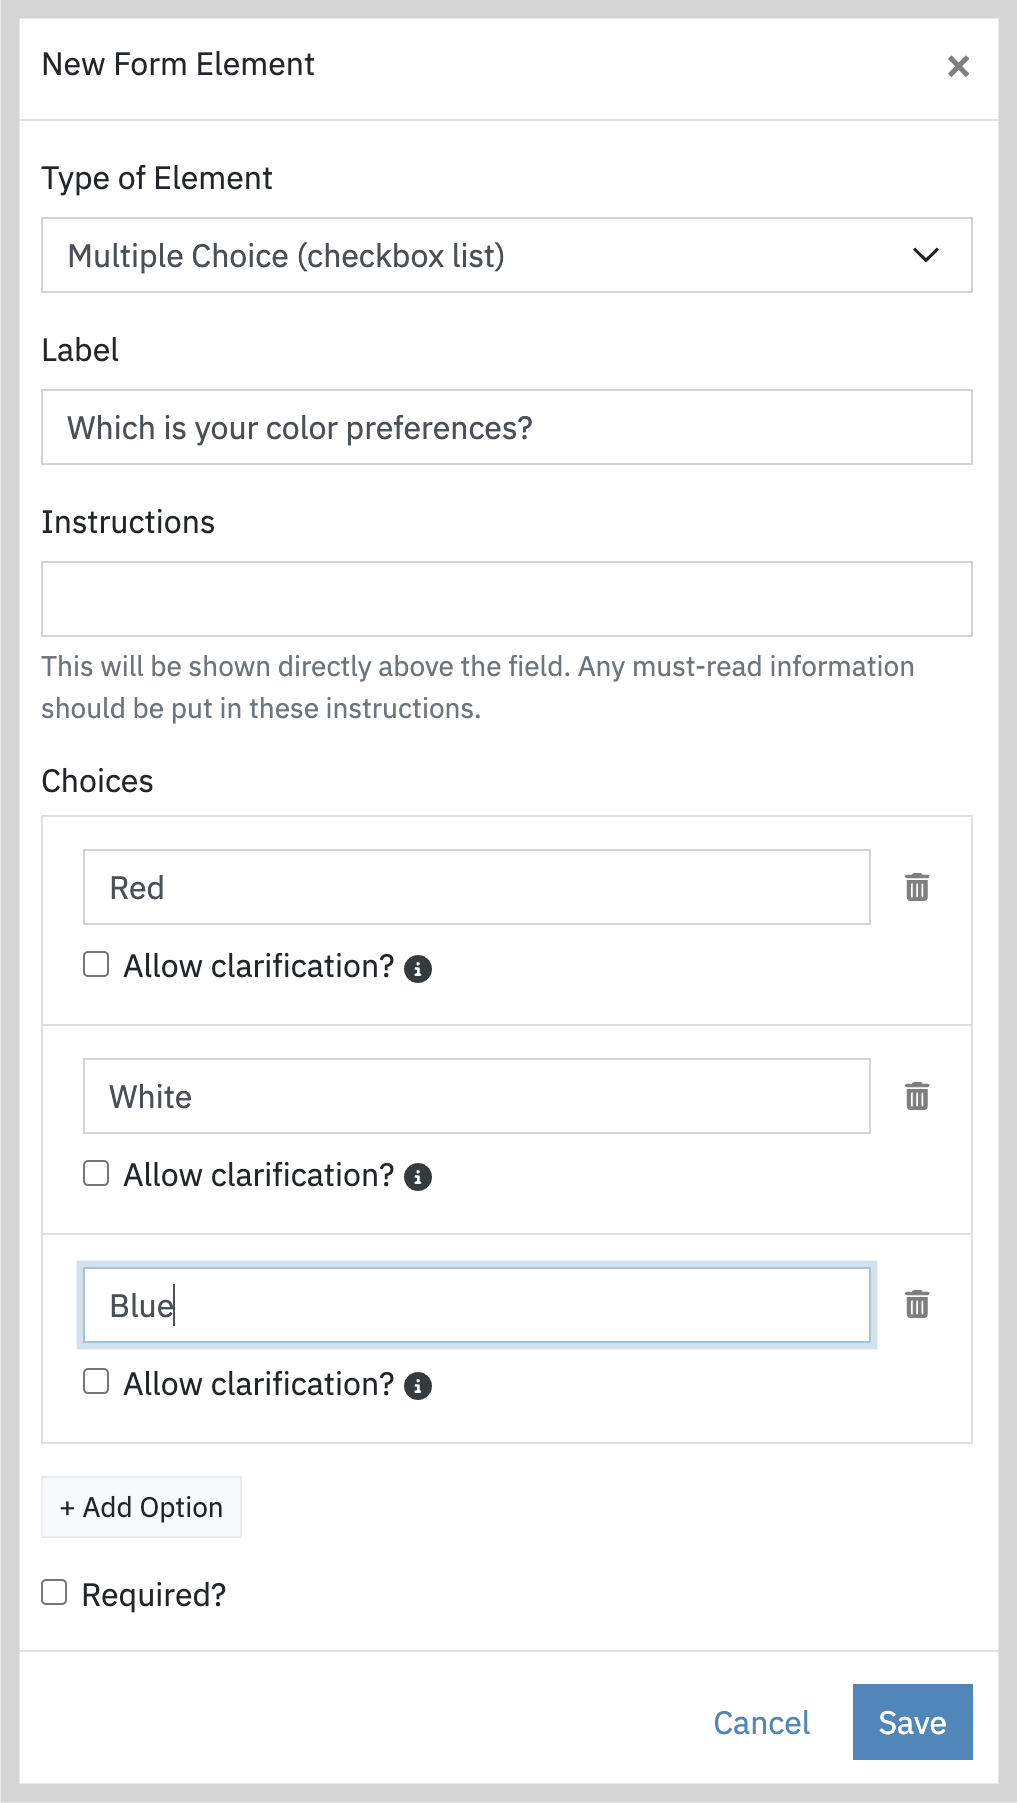Open the Type of Element dropdown
Viewport: 1017px width, 1803px height.
pyautogui.click(x=507, y=255)
